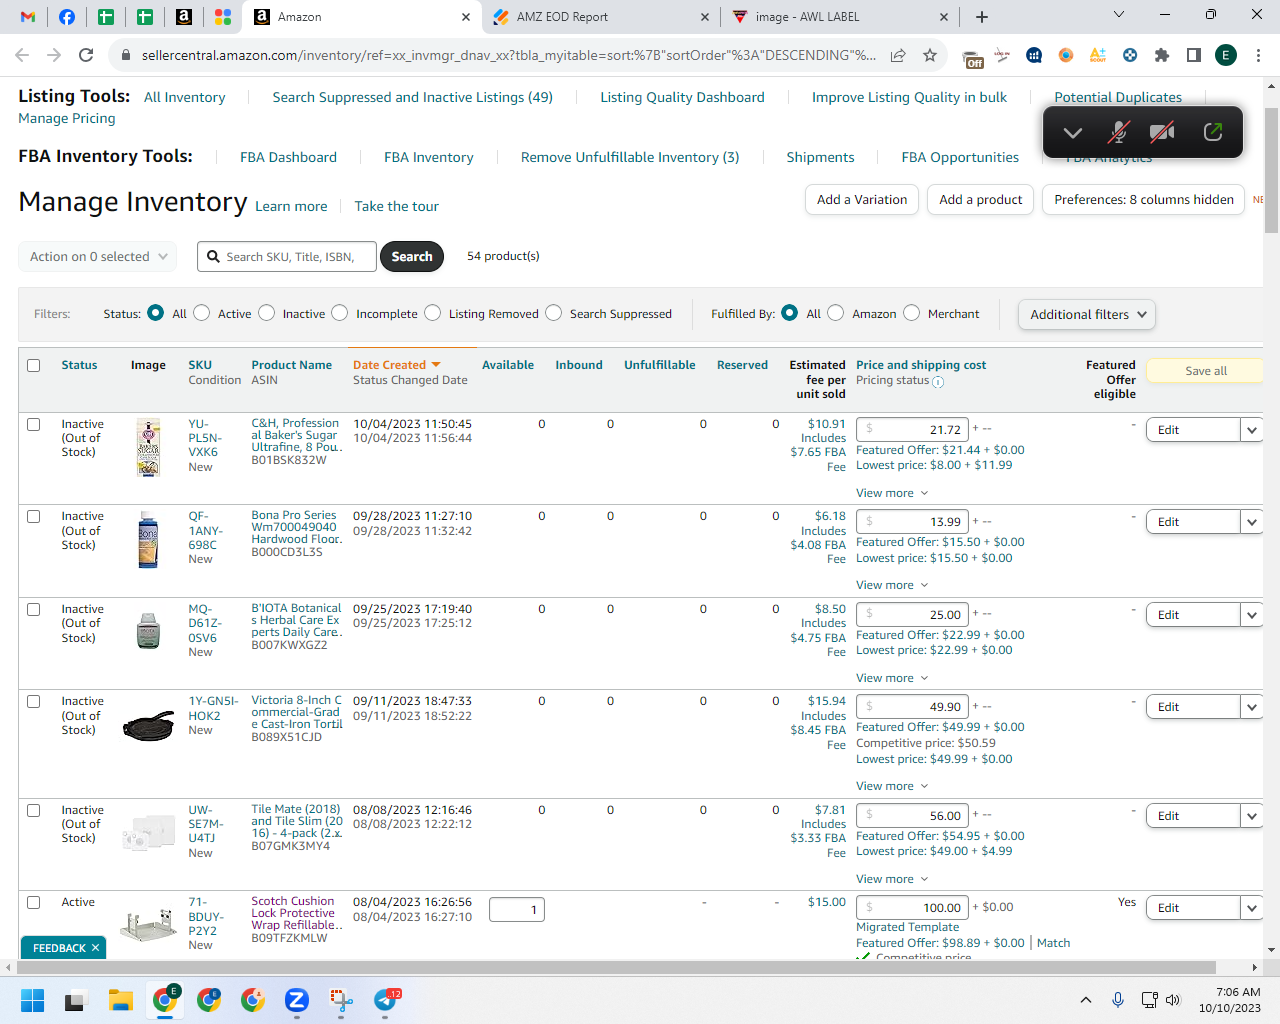Open the pinned Gmail tab

click(28, 17)
